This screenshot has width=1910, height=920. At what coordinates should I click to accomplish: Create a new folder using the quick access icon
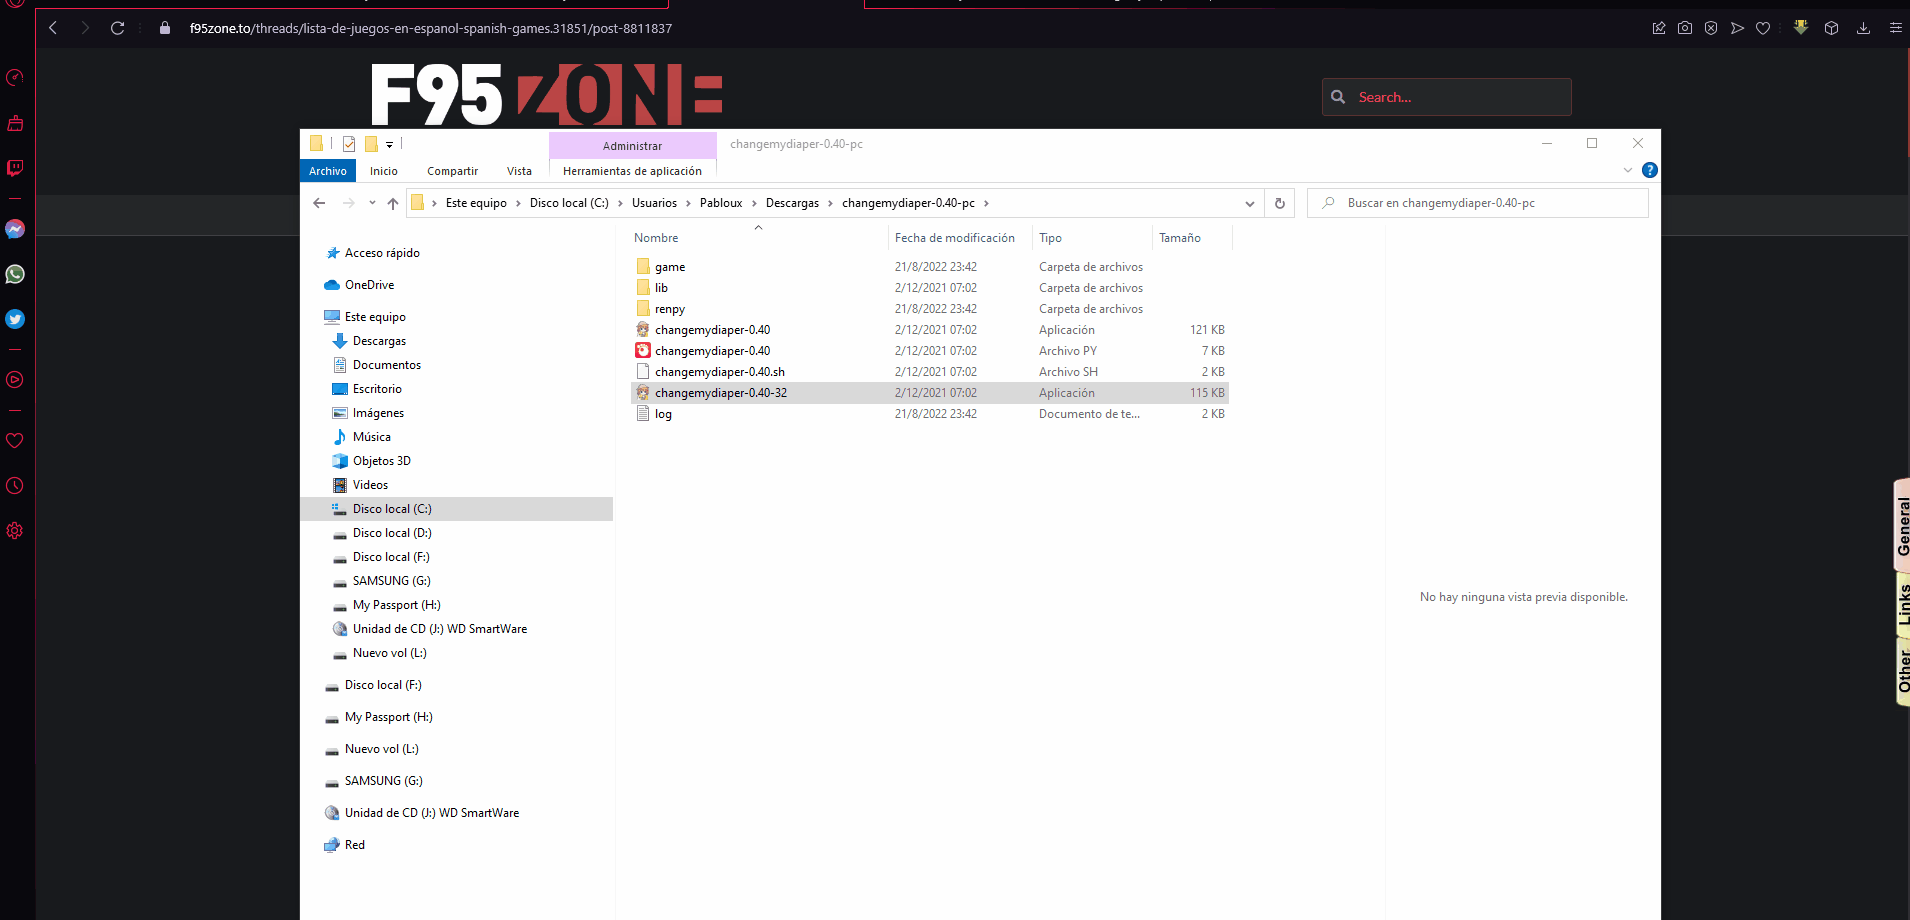coord(369,144)
